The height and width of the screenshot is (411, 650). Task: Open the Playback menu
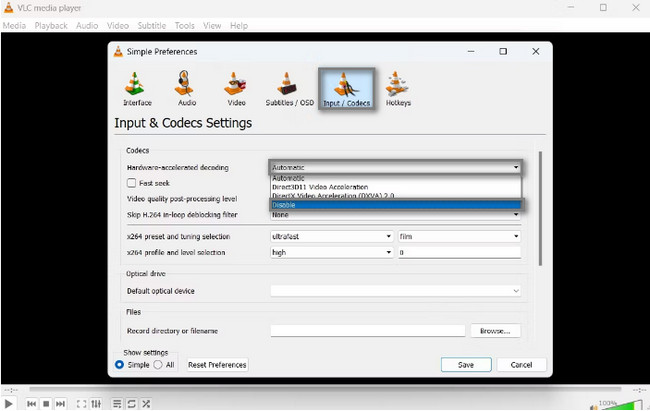click(51, 26)
